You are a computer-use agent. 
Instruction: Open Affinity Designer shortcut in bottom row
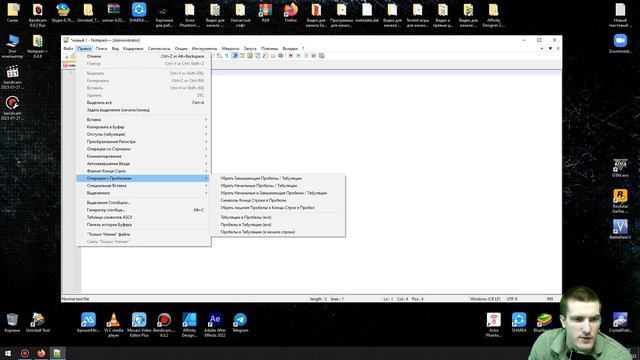tap(189, 325)
